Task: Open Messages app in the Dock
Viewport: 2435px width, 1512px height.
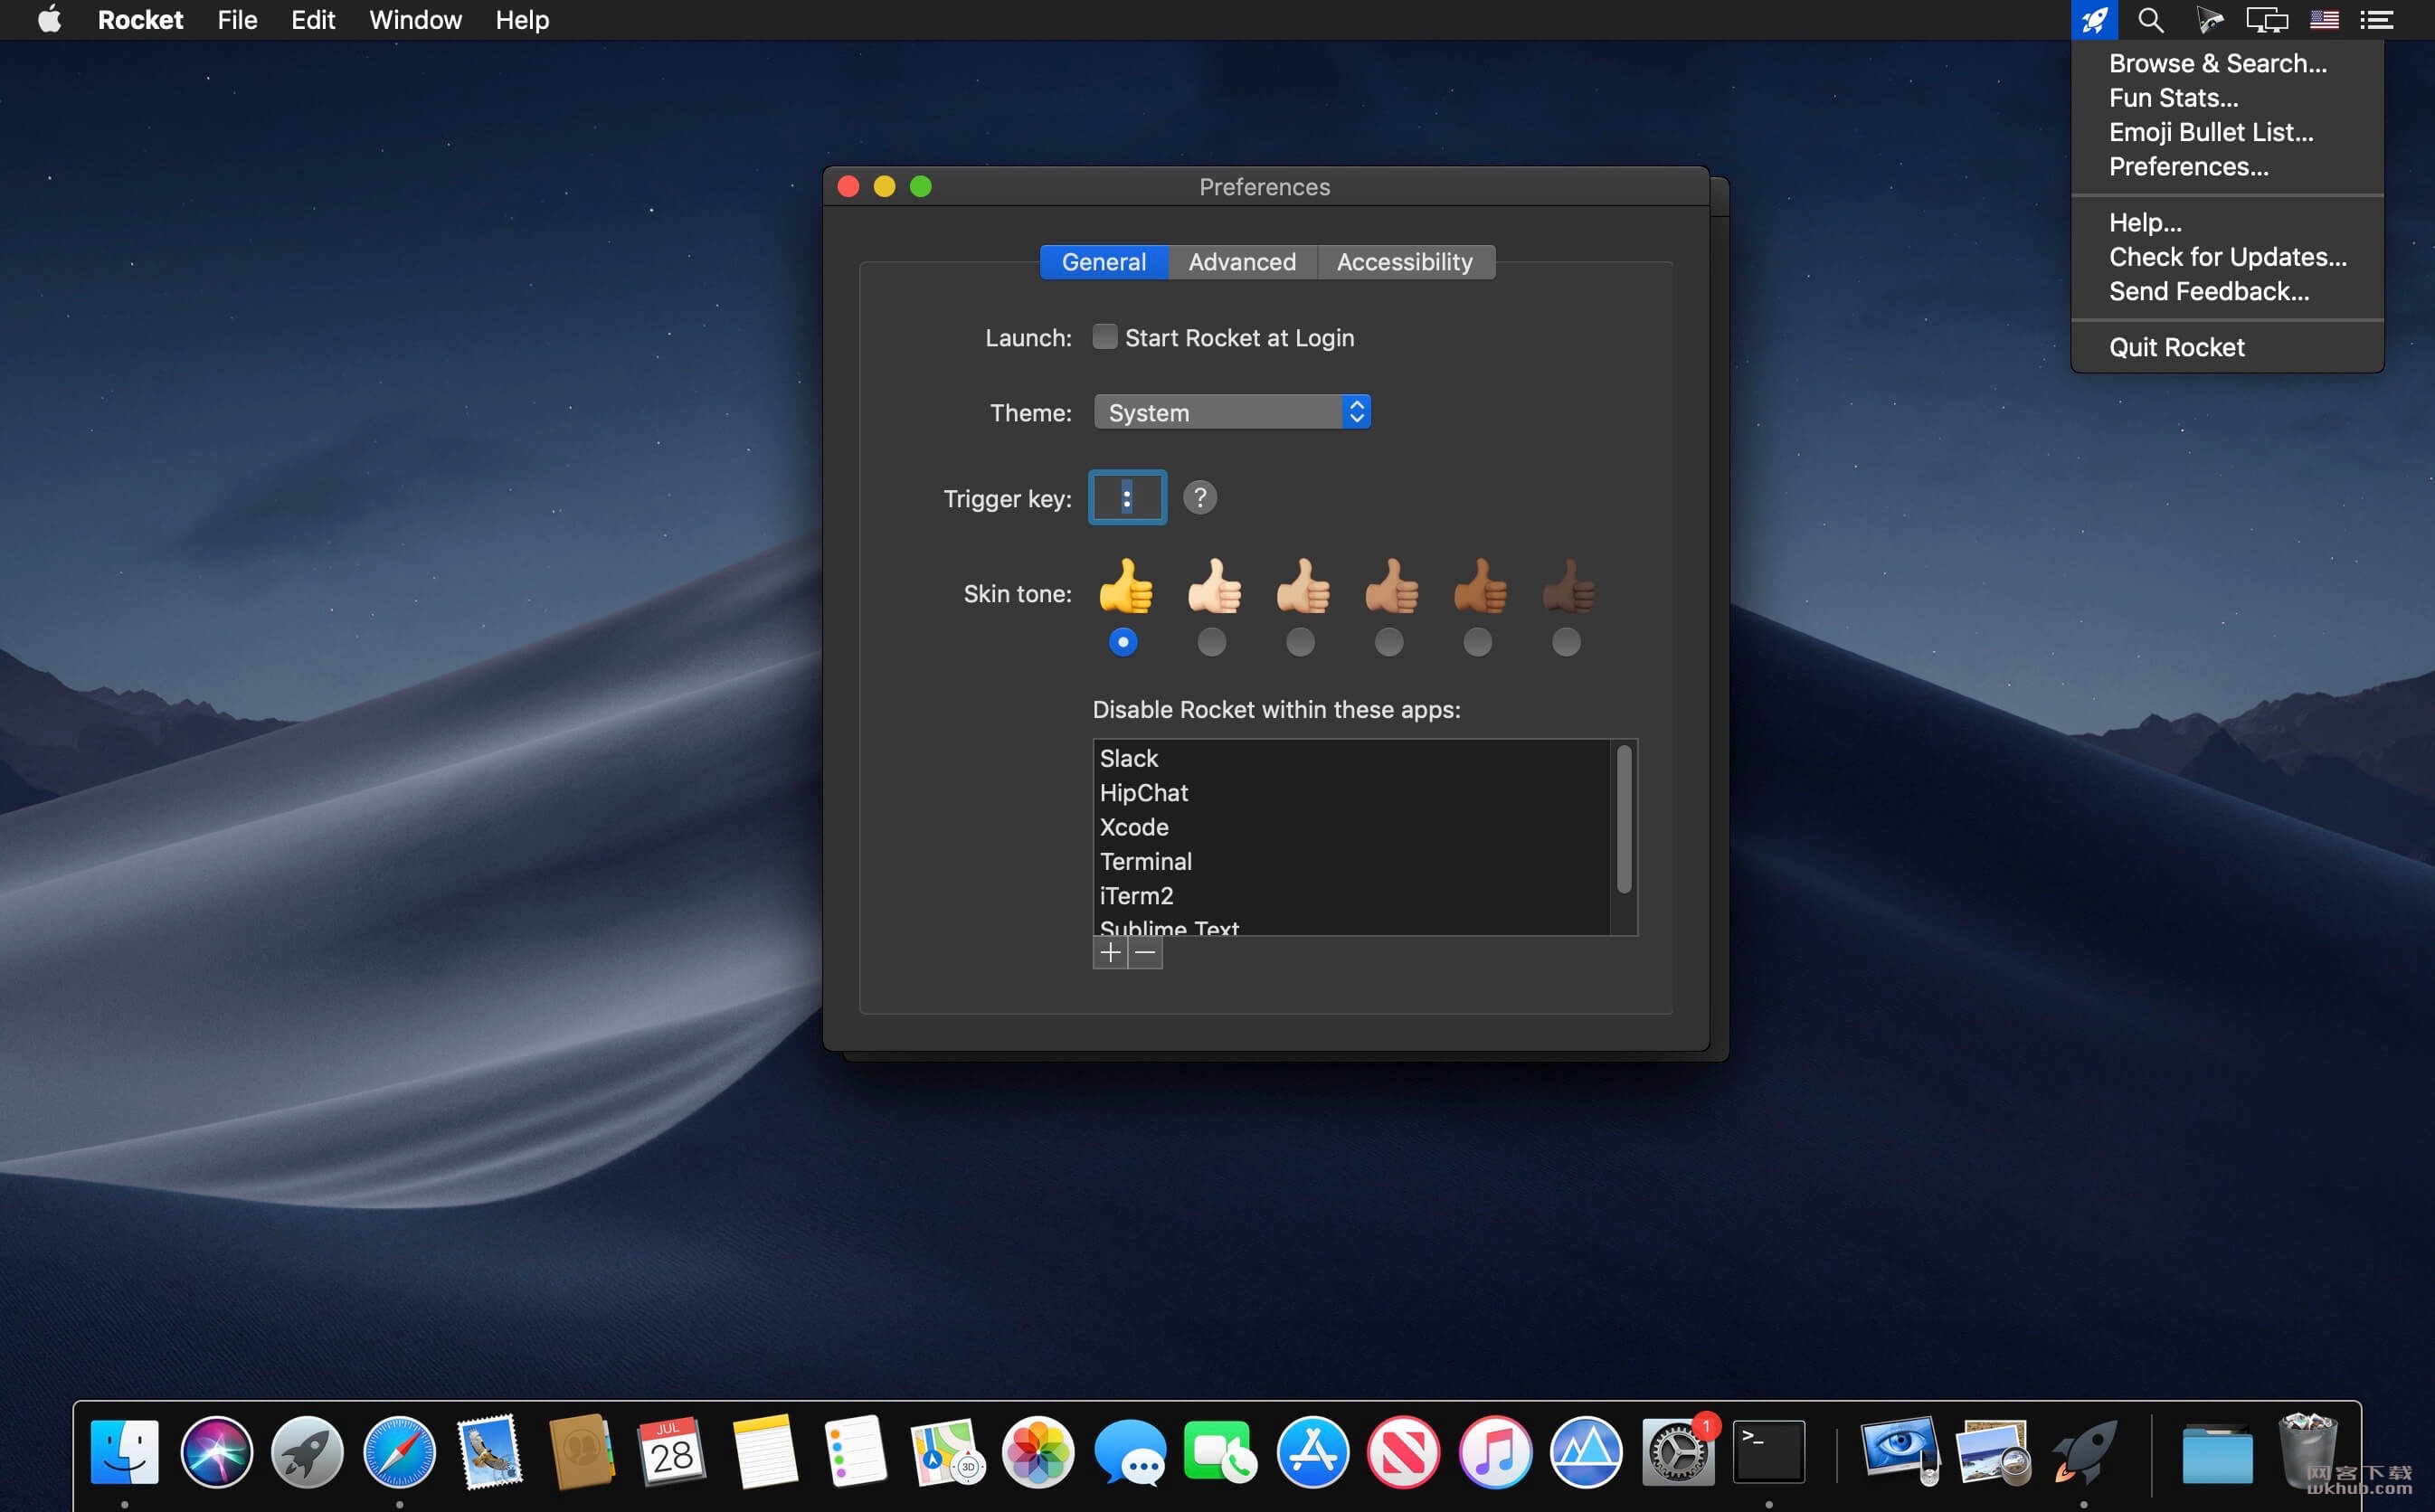Action: [x=1130, y=1452]
